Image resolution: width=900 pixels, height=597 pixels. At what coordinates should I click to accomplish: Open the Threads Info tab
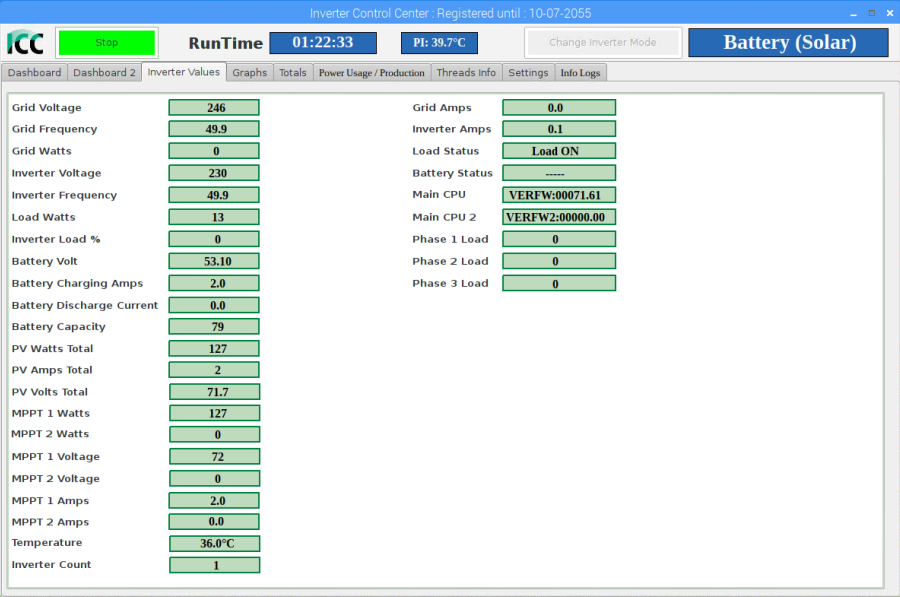click(x=466, y=73)
